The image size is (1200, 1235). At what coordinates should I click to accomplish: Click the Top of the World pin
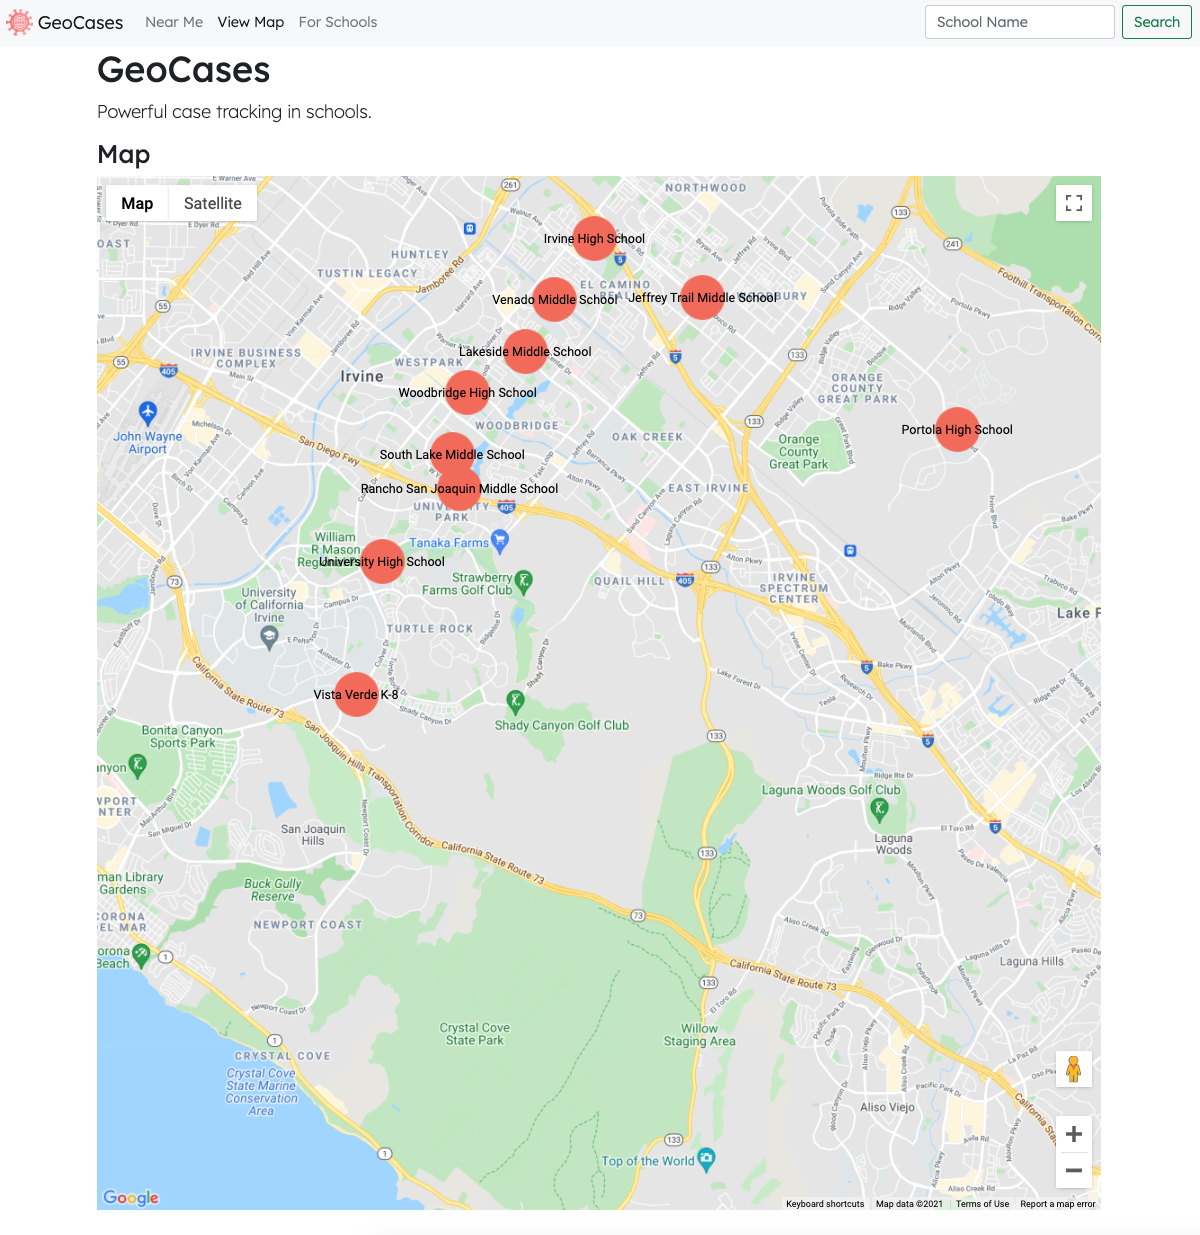(706, 1159)
